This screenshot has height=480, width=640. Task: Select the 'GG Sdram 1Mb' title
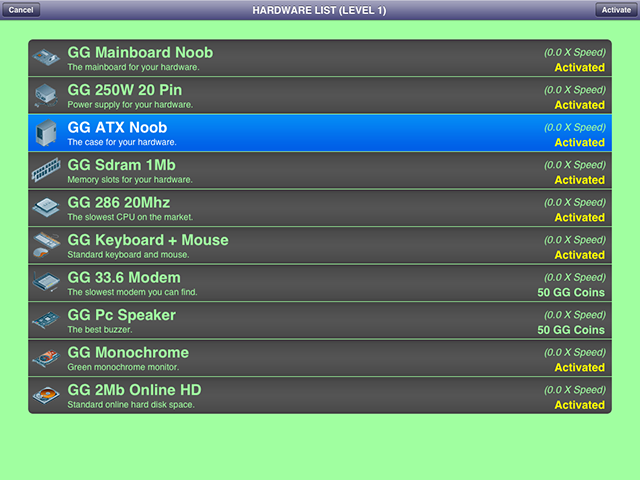[x=121, y=165]
